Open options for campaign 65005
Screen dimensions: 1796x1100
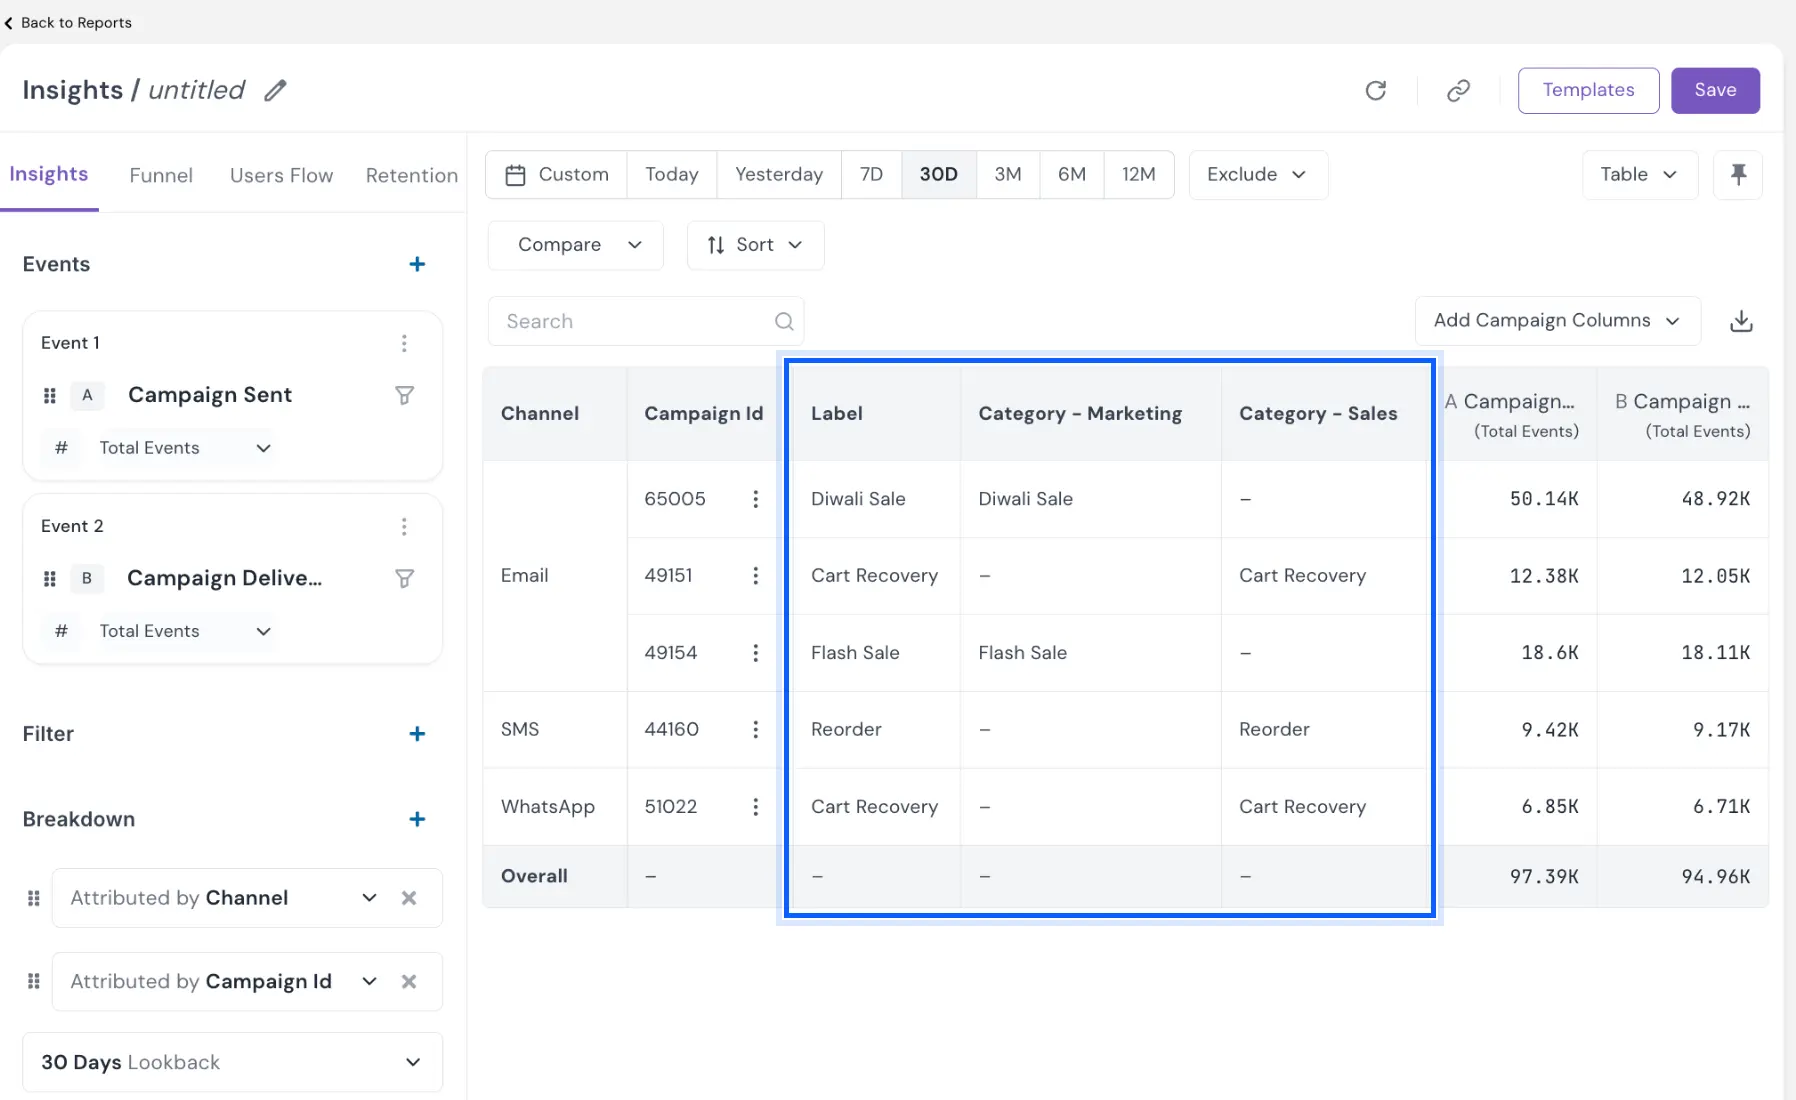pos(755,499)
